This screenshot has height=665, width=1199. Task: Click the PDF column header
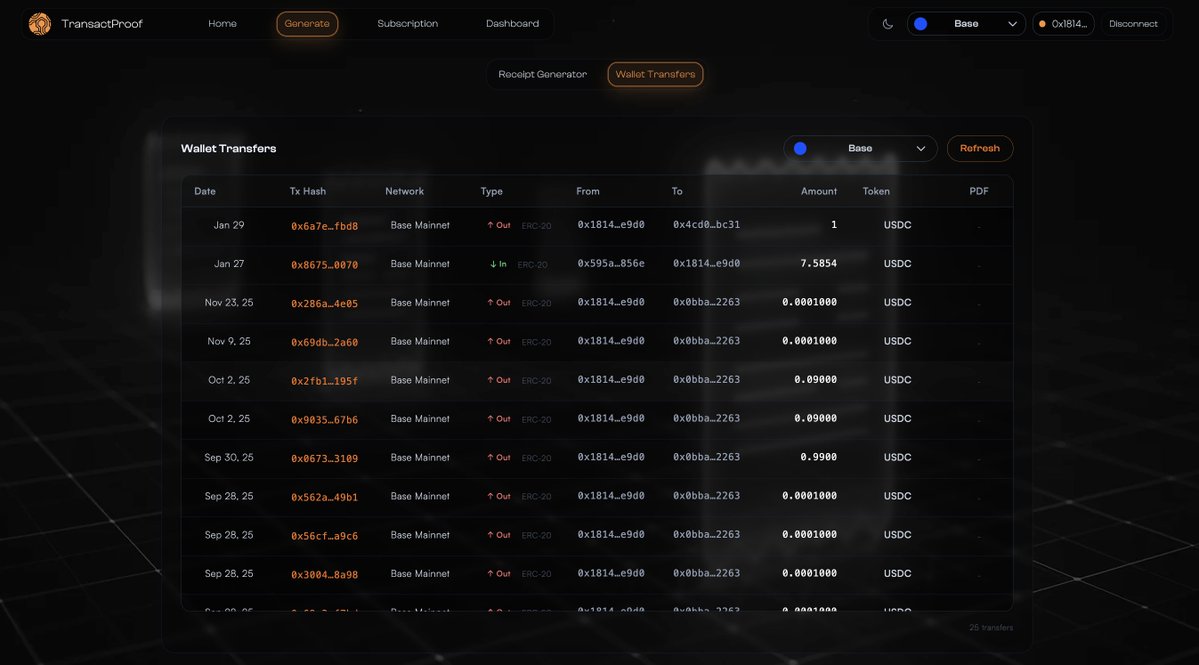(979, 191)
